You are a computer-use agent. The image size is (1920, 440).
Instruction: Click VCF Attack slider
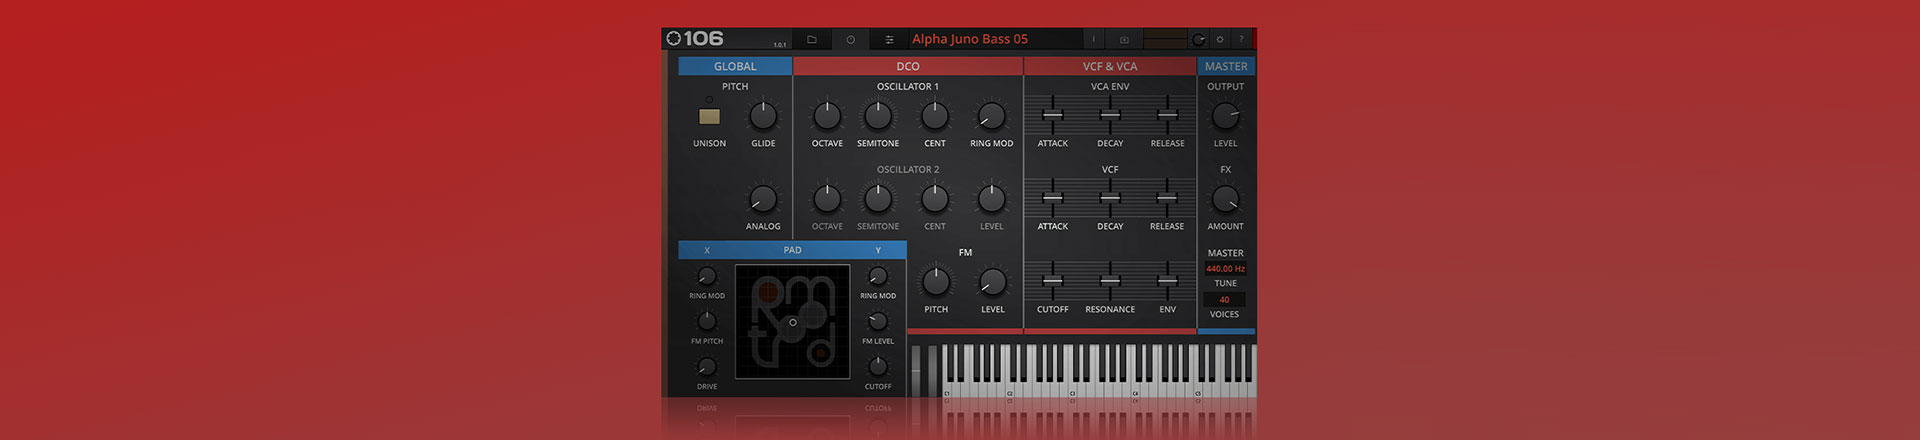pyautogui.click(x=1053, y=198)
